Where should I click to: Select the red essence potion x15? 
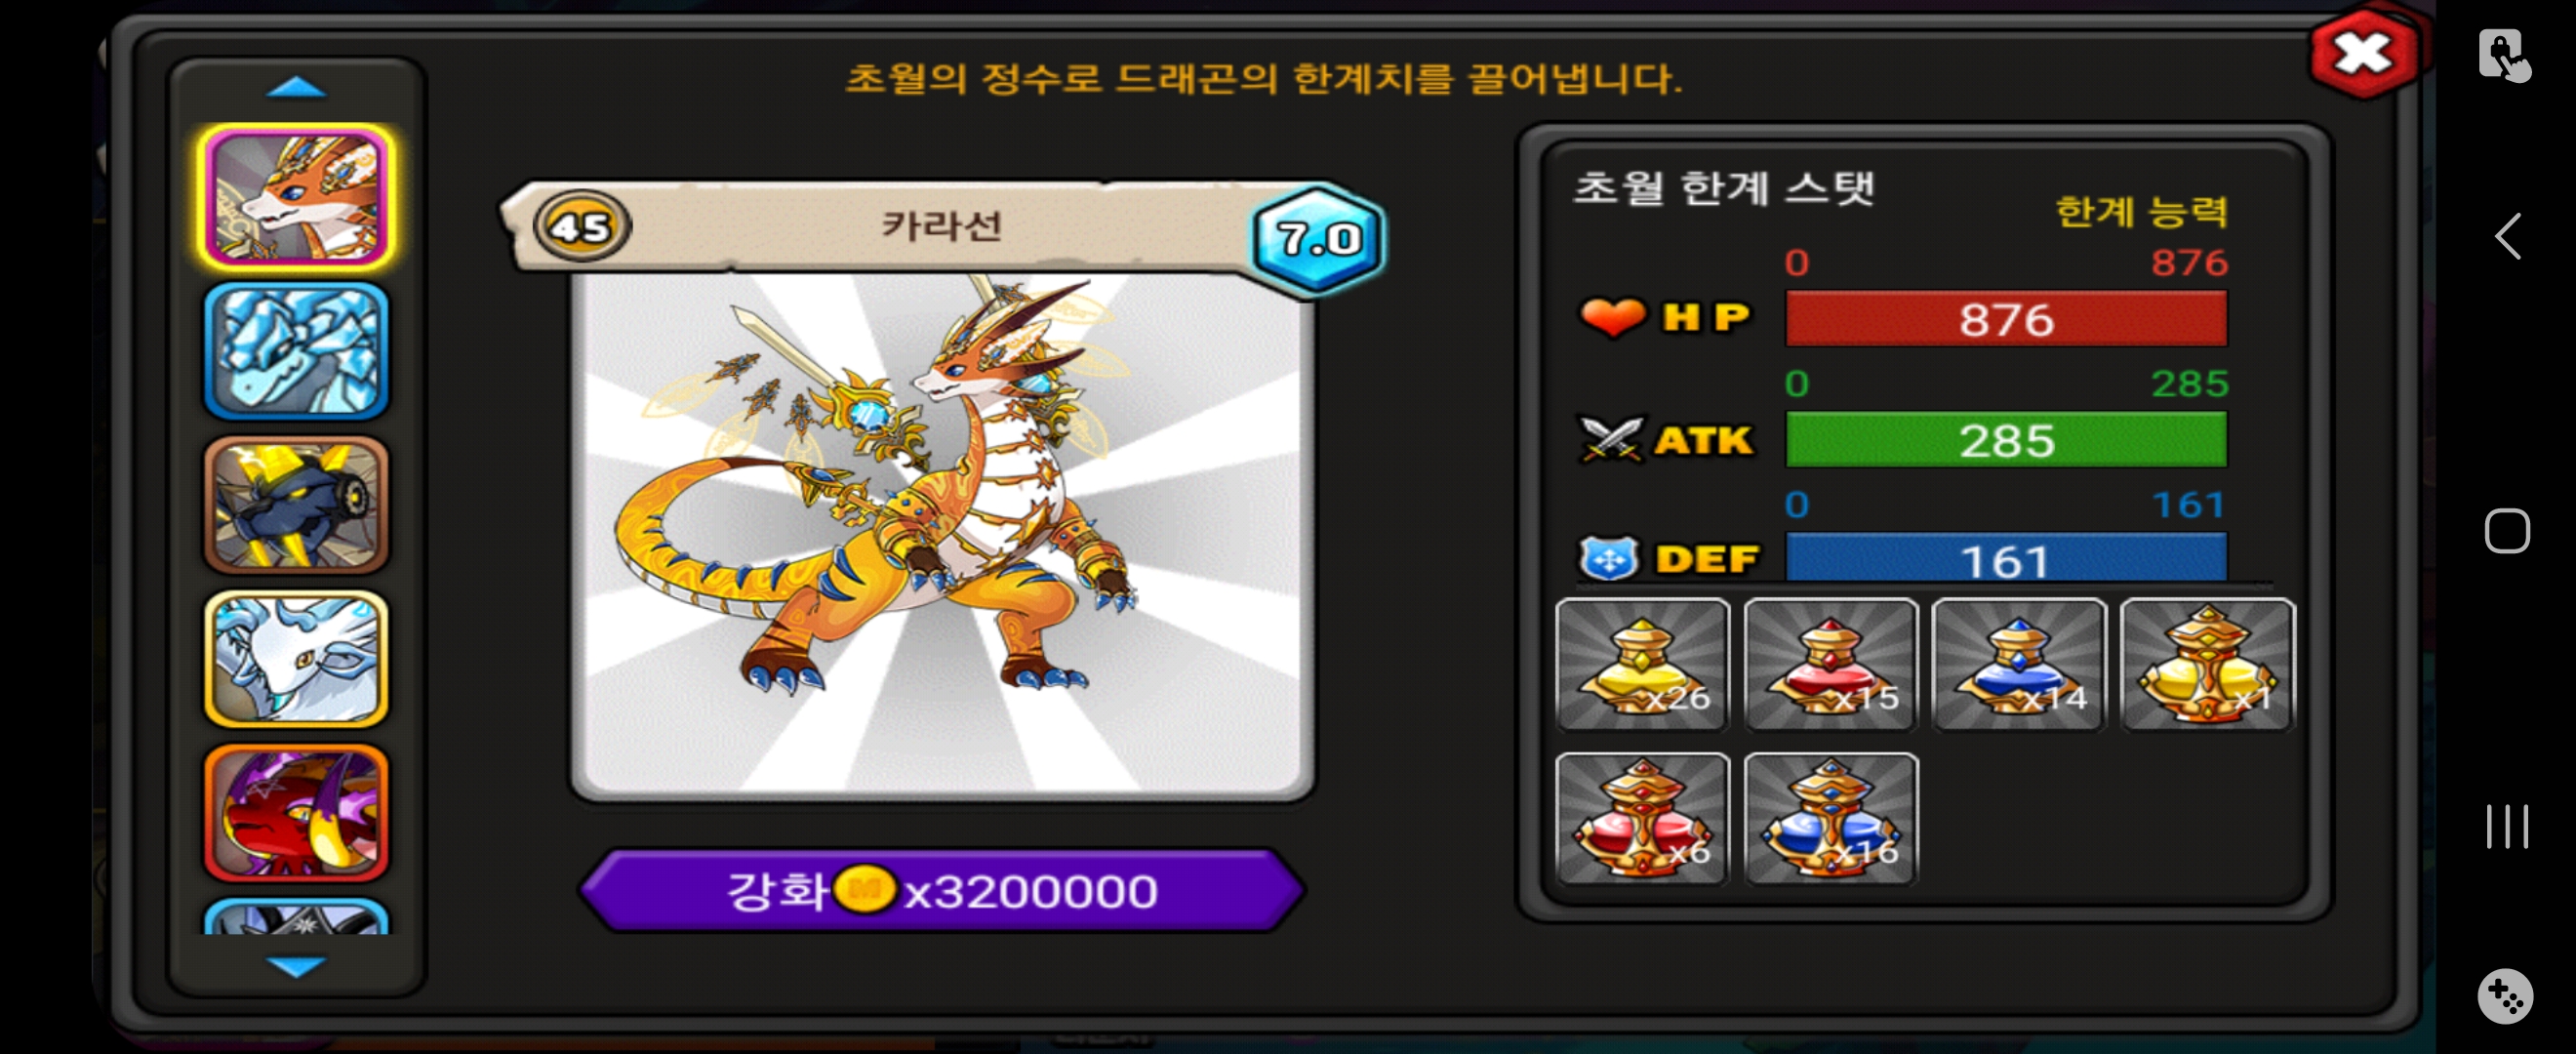coord(1831,664)
